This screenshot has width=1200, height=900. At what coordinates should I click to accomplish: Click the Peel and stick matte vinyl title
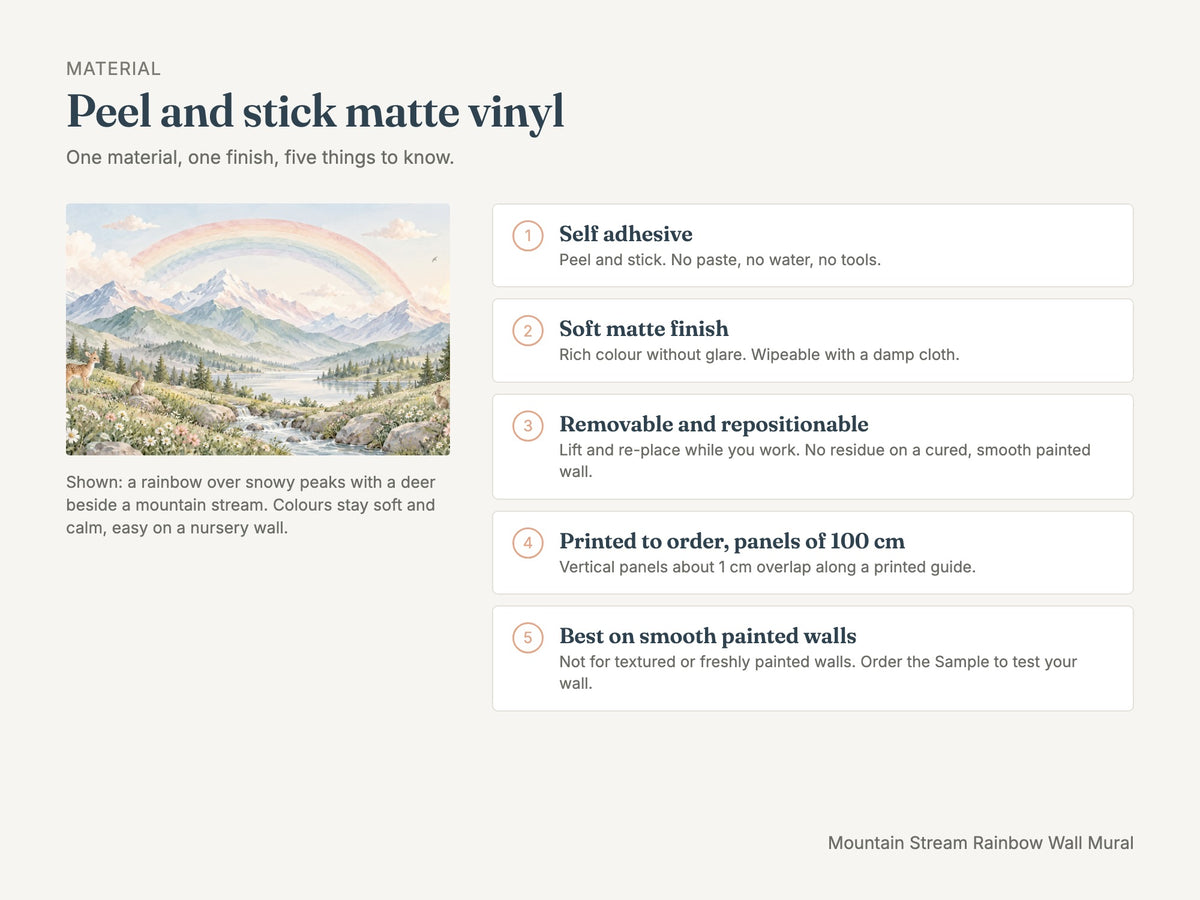(x=315, y=112)
